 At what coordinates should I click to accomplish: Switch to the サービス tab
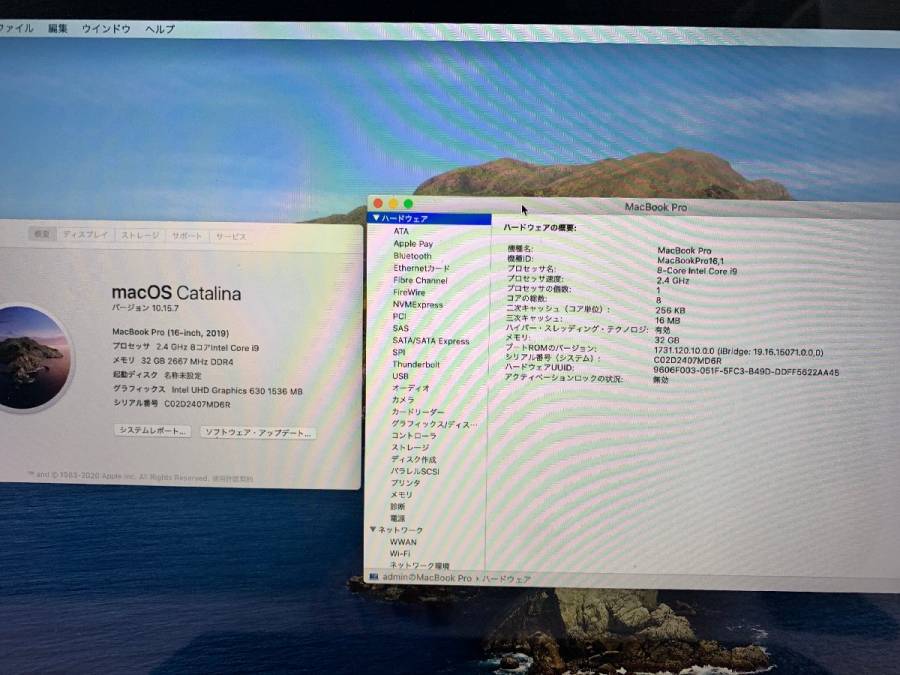click(231, 236)
